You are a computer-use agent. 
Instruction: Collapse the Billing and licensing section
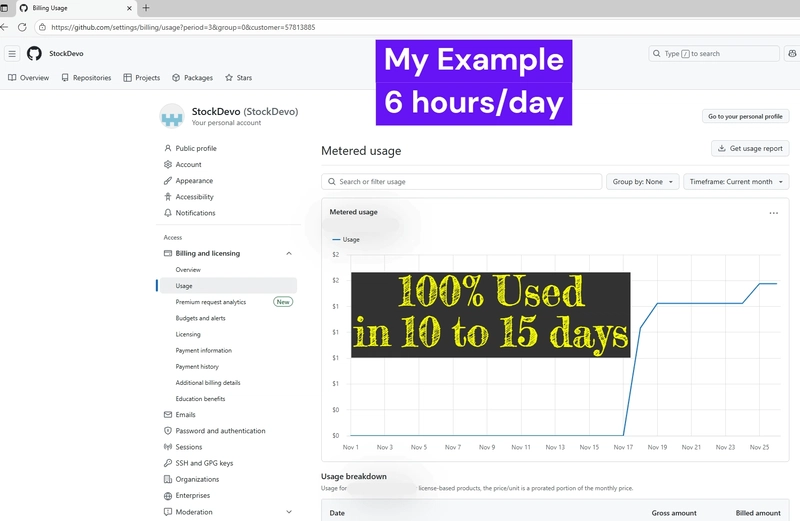(x=289, y=254)
